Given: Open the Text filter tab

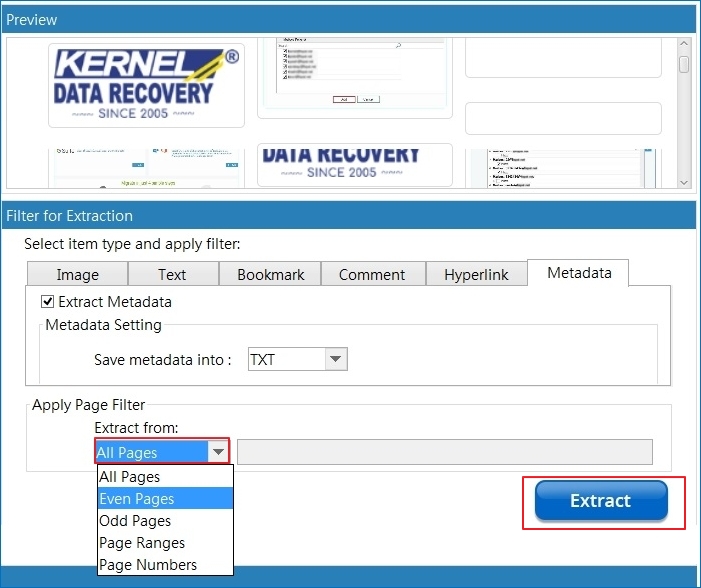Looking at the screenshot, I should point(173,274).
